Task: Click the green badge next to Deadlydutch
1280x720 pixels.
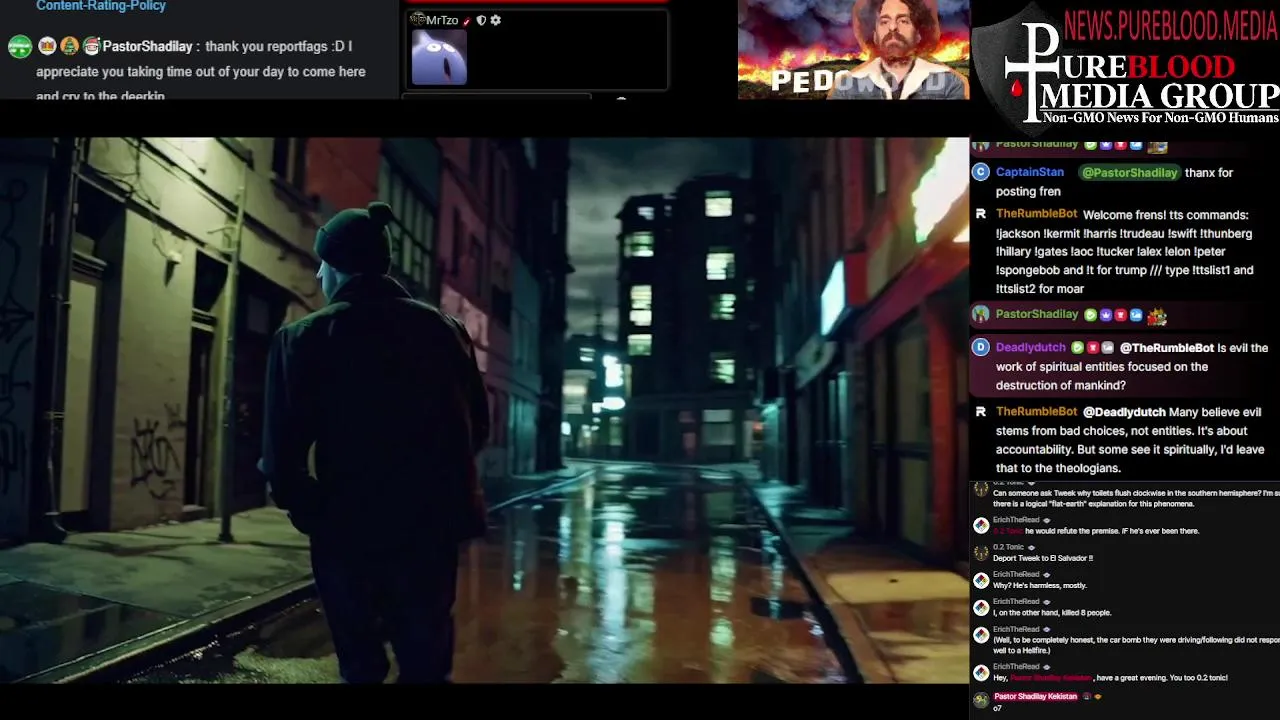Action: (1077, 347)
